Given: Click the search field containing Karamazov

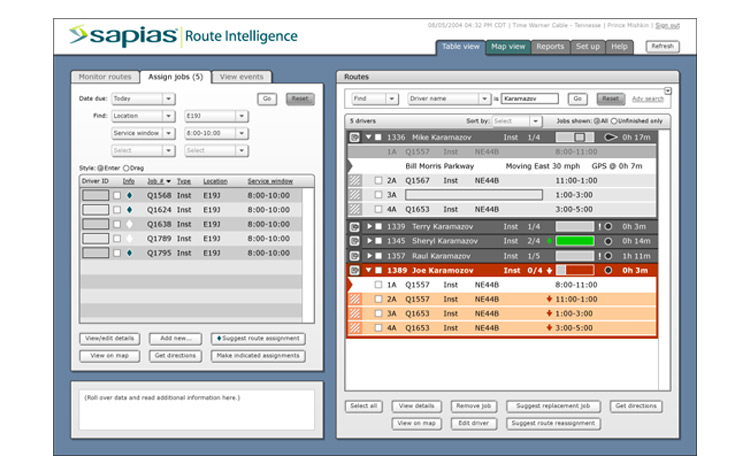Looking at the screenshot, I should click(530, 99).
